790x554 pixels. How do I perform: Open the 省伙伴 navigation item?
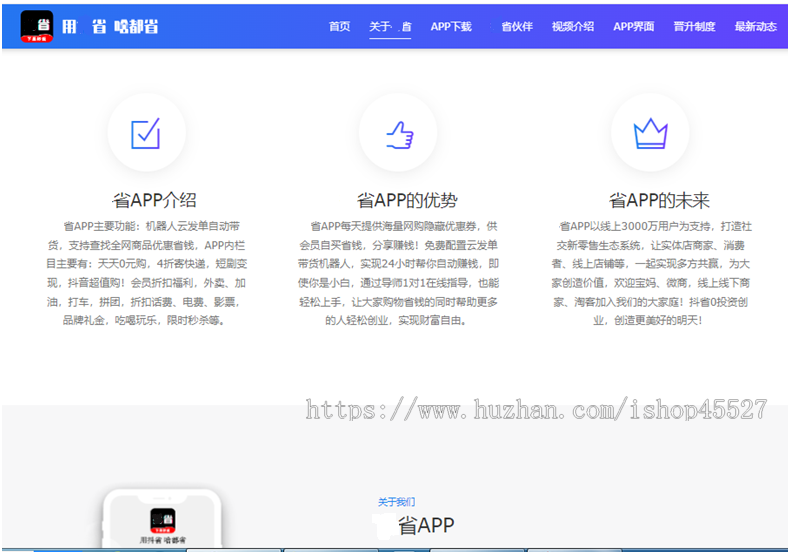click(516, 27)
